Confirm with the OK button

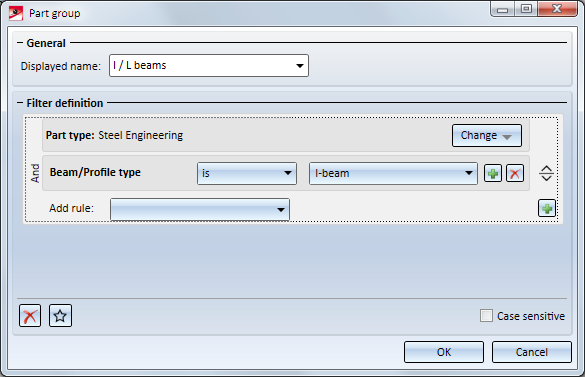click(x=444, y=352)
